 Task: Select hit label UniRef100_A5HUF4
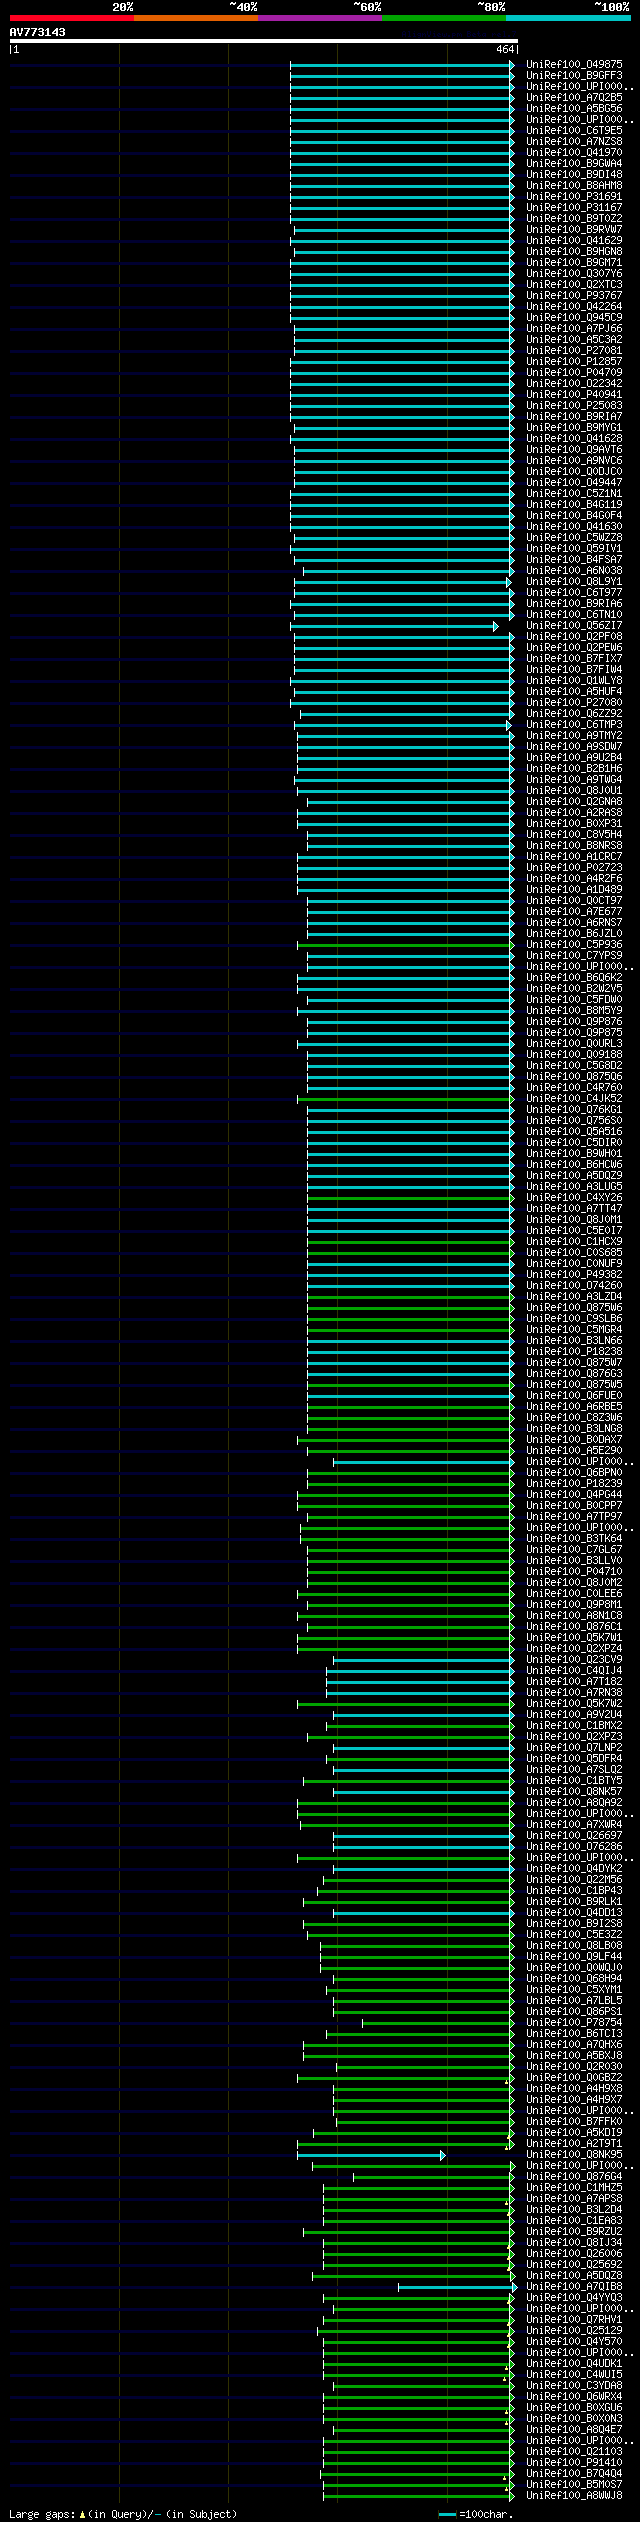pyautogui.click(x=574, y=691)
